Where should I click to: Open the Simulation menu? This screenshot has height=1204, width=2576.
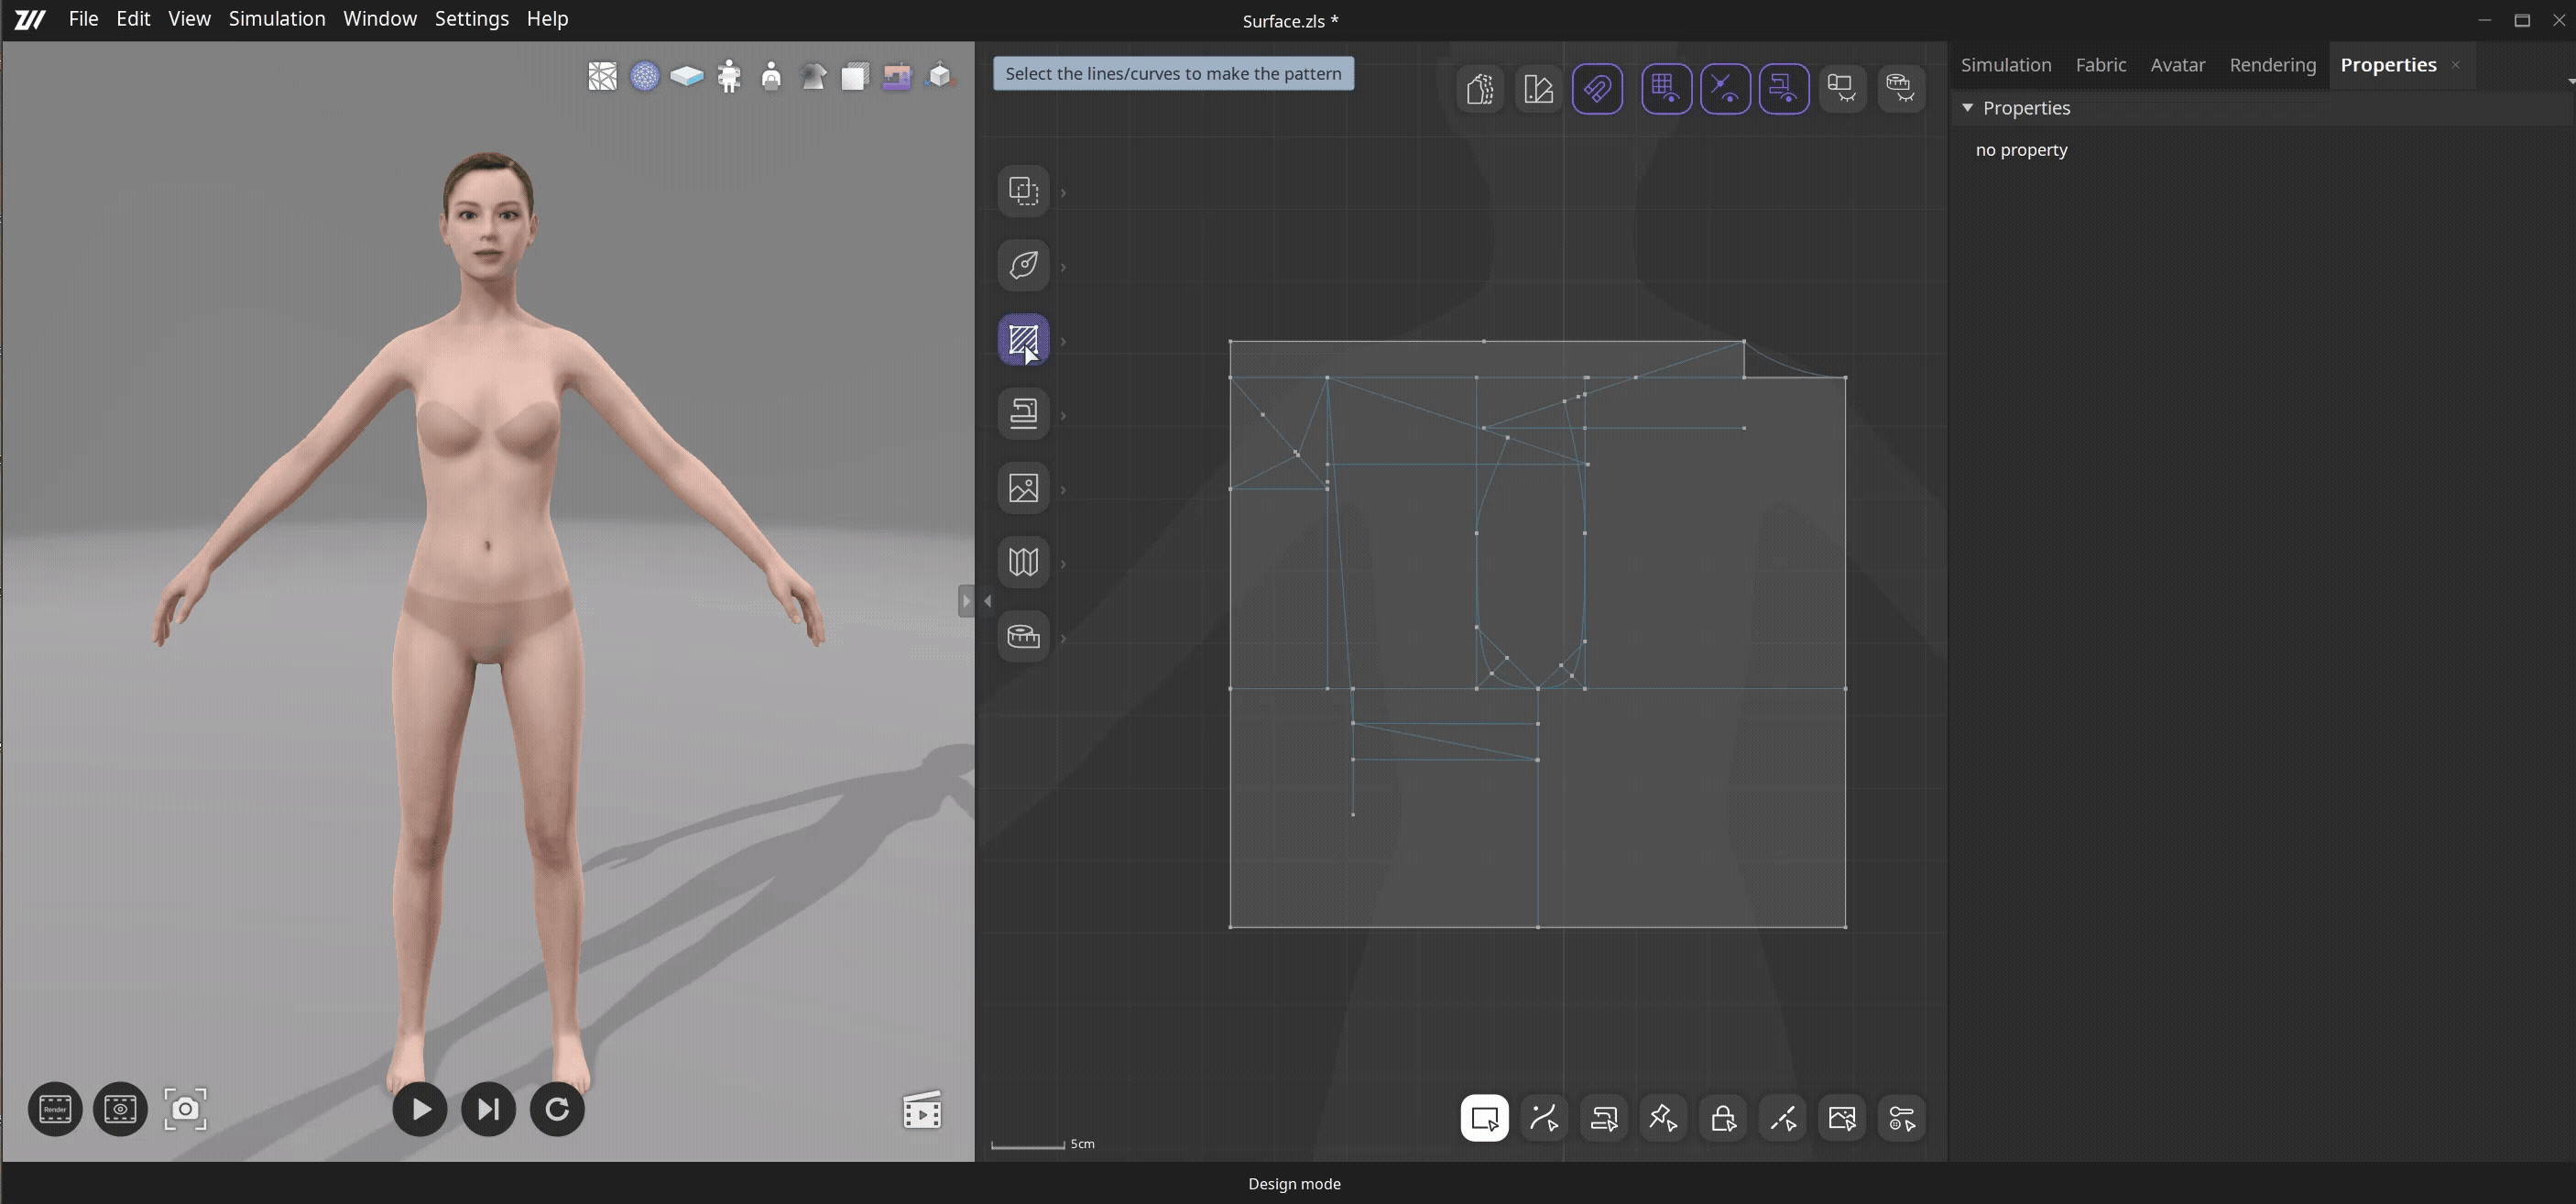pyautogui.click(x=277, y=18)
